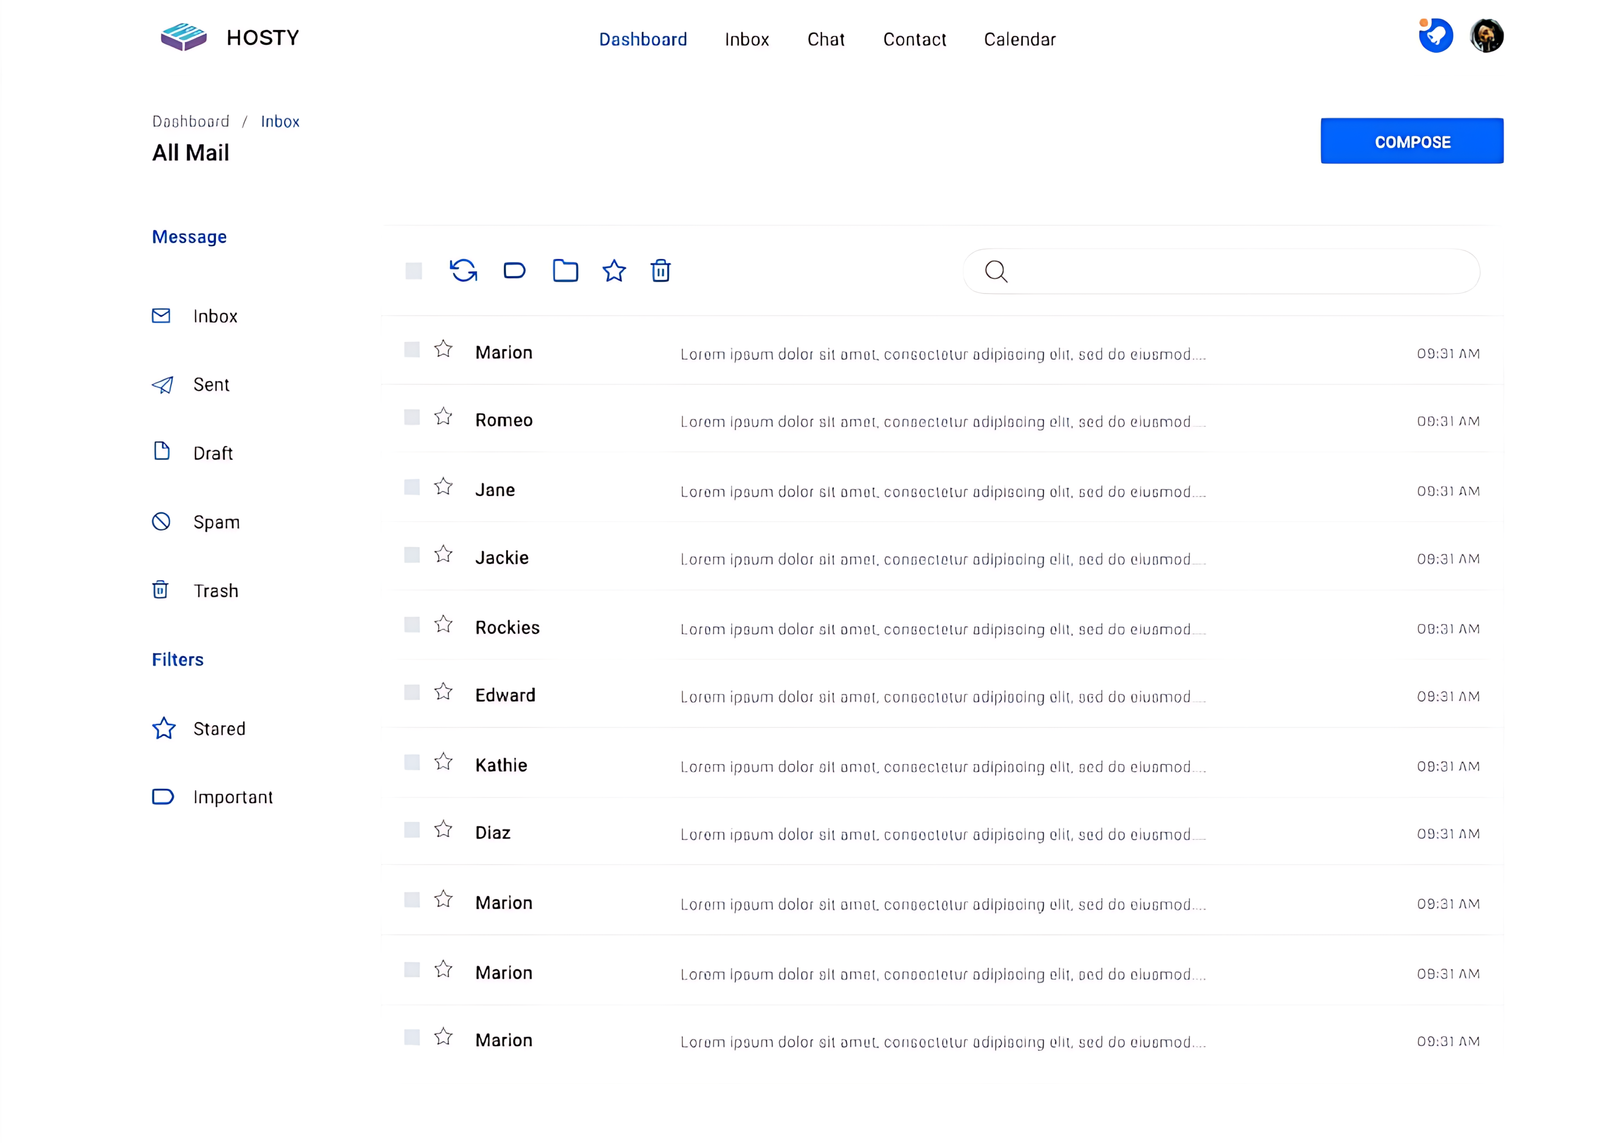This screenshot has height=1143, width=1600.
Task: Check the box beside Jane's email
Action: [x=412, y=487]
